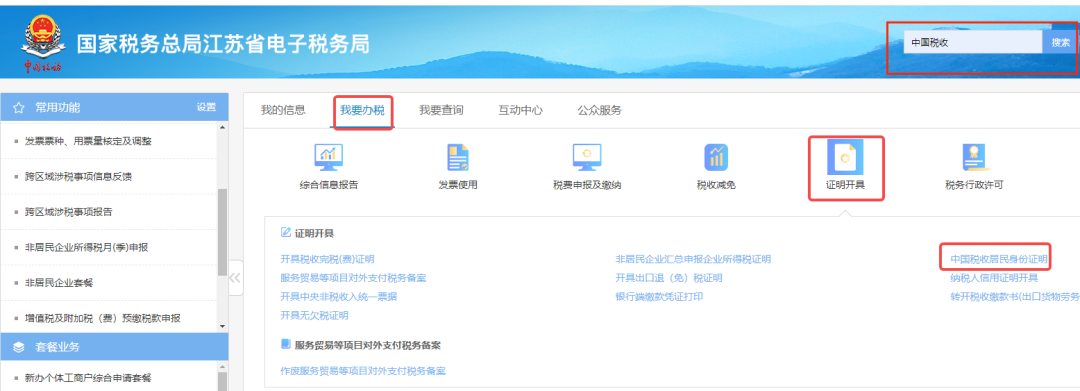
Task: Open 增值税及附加税（费）预缴税款申报
Action: (x=103, y=318)
